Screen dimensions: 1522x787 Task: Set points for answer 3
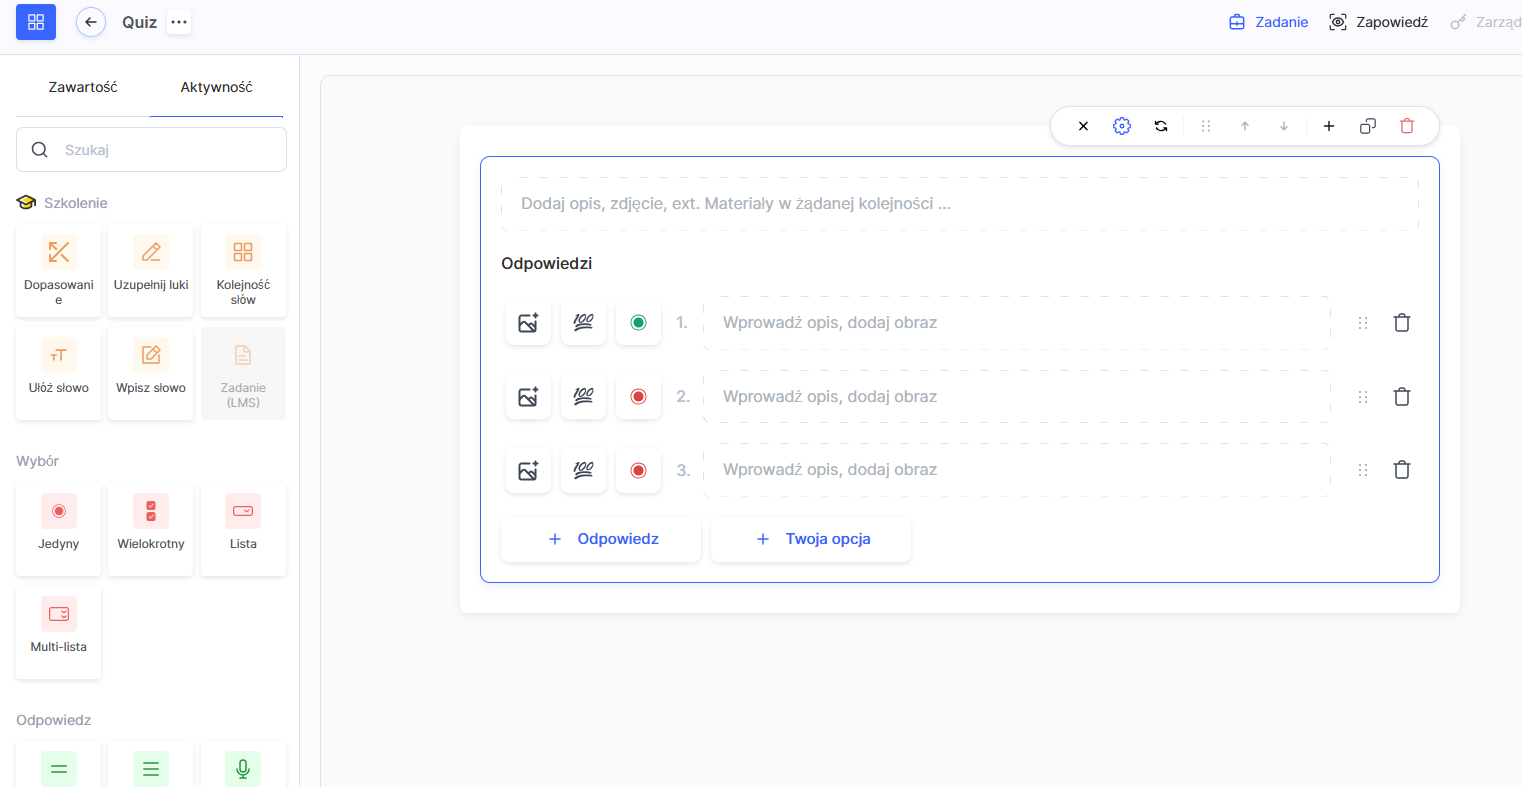point(584,470)
